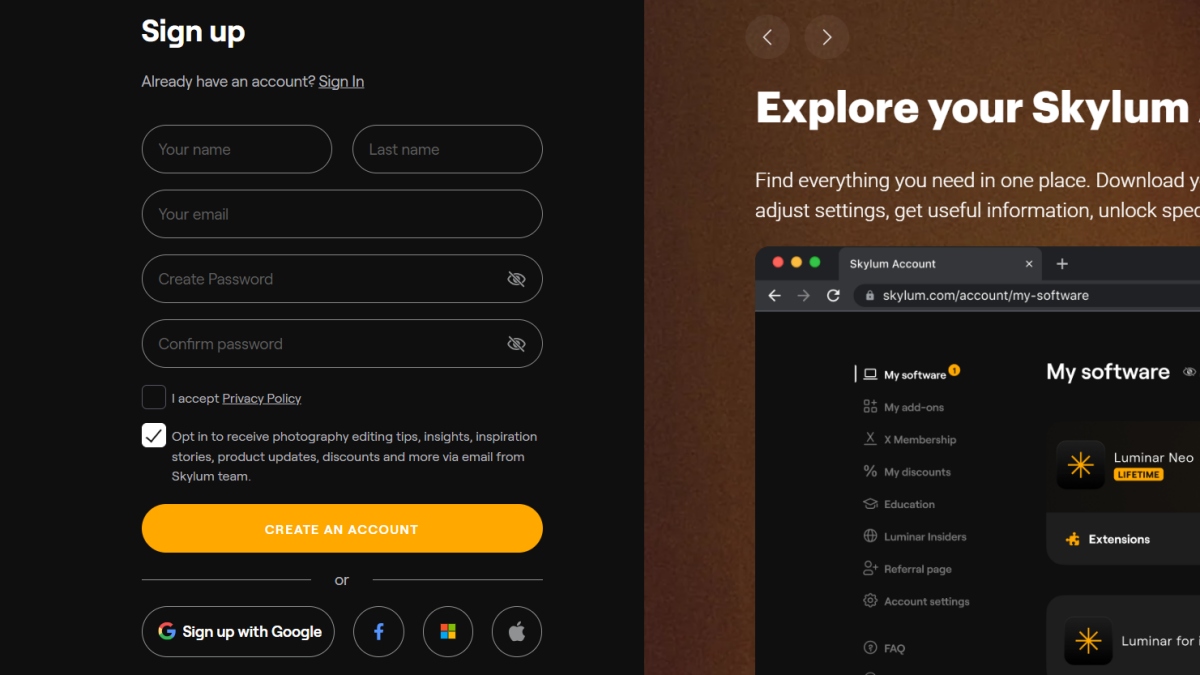
Task: Click the eye icon beside My software
Action: 1189,372
